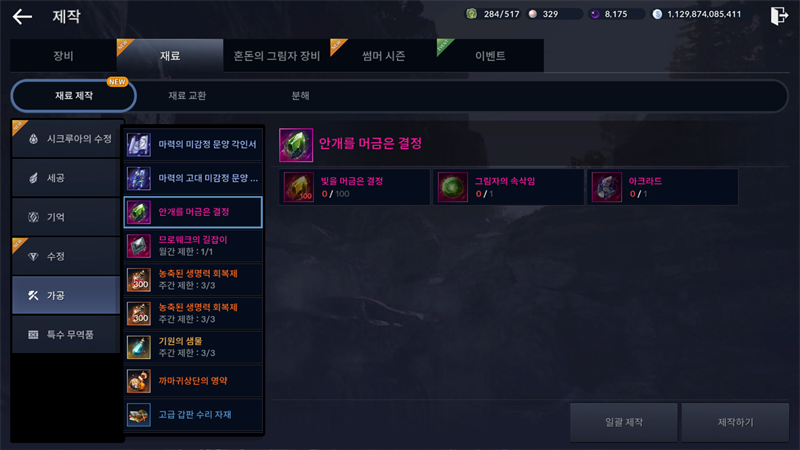Click the exit door icon
This screenshot has width=800, height=450.
(x=779, y=16)
